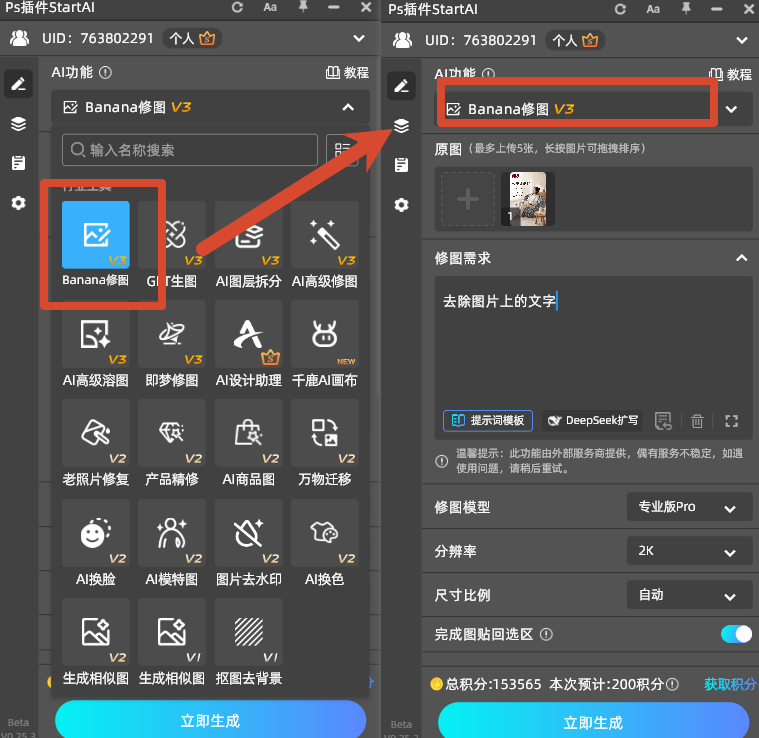Open the AI图层拆分 tool
The image size is (759, 738).
tap(248, 235)
